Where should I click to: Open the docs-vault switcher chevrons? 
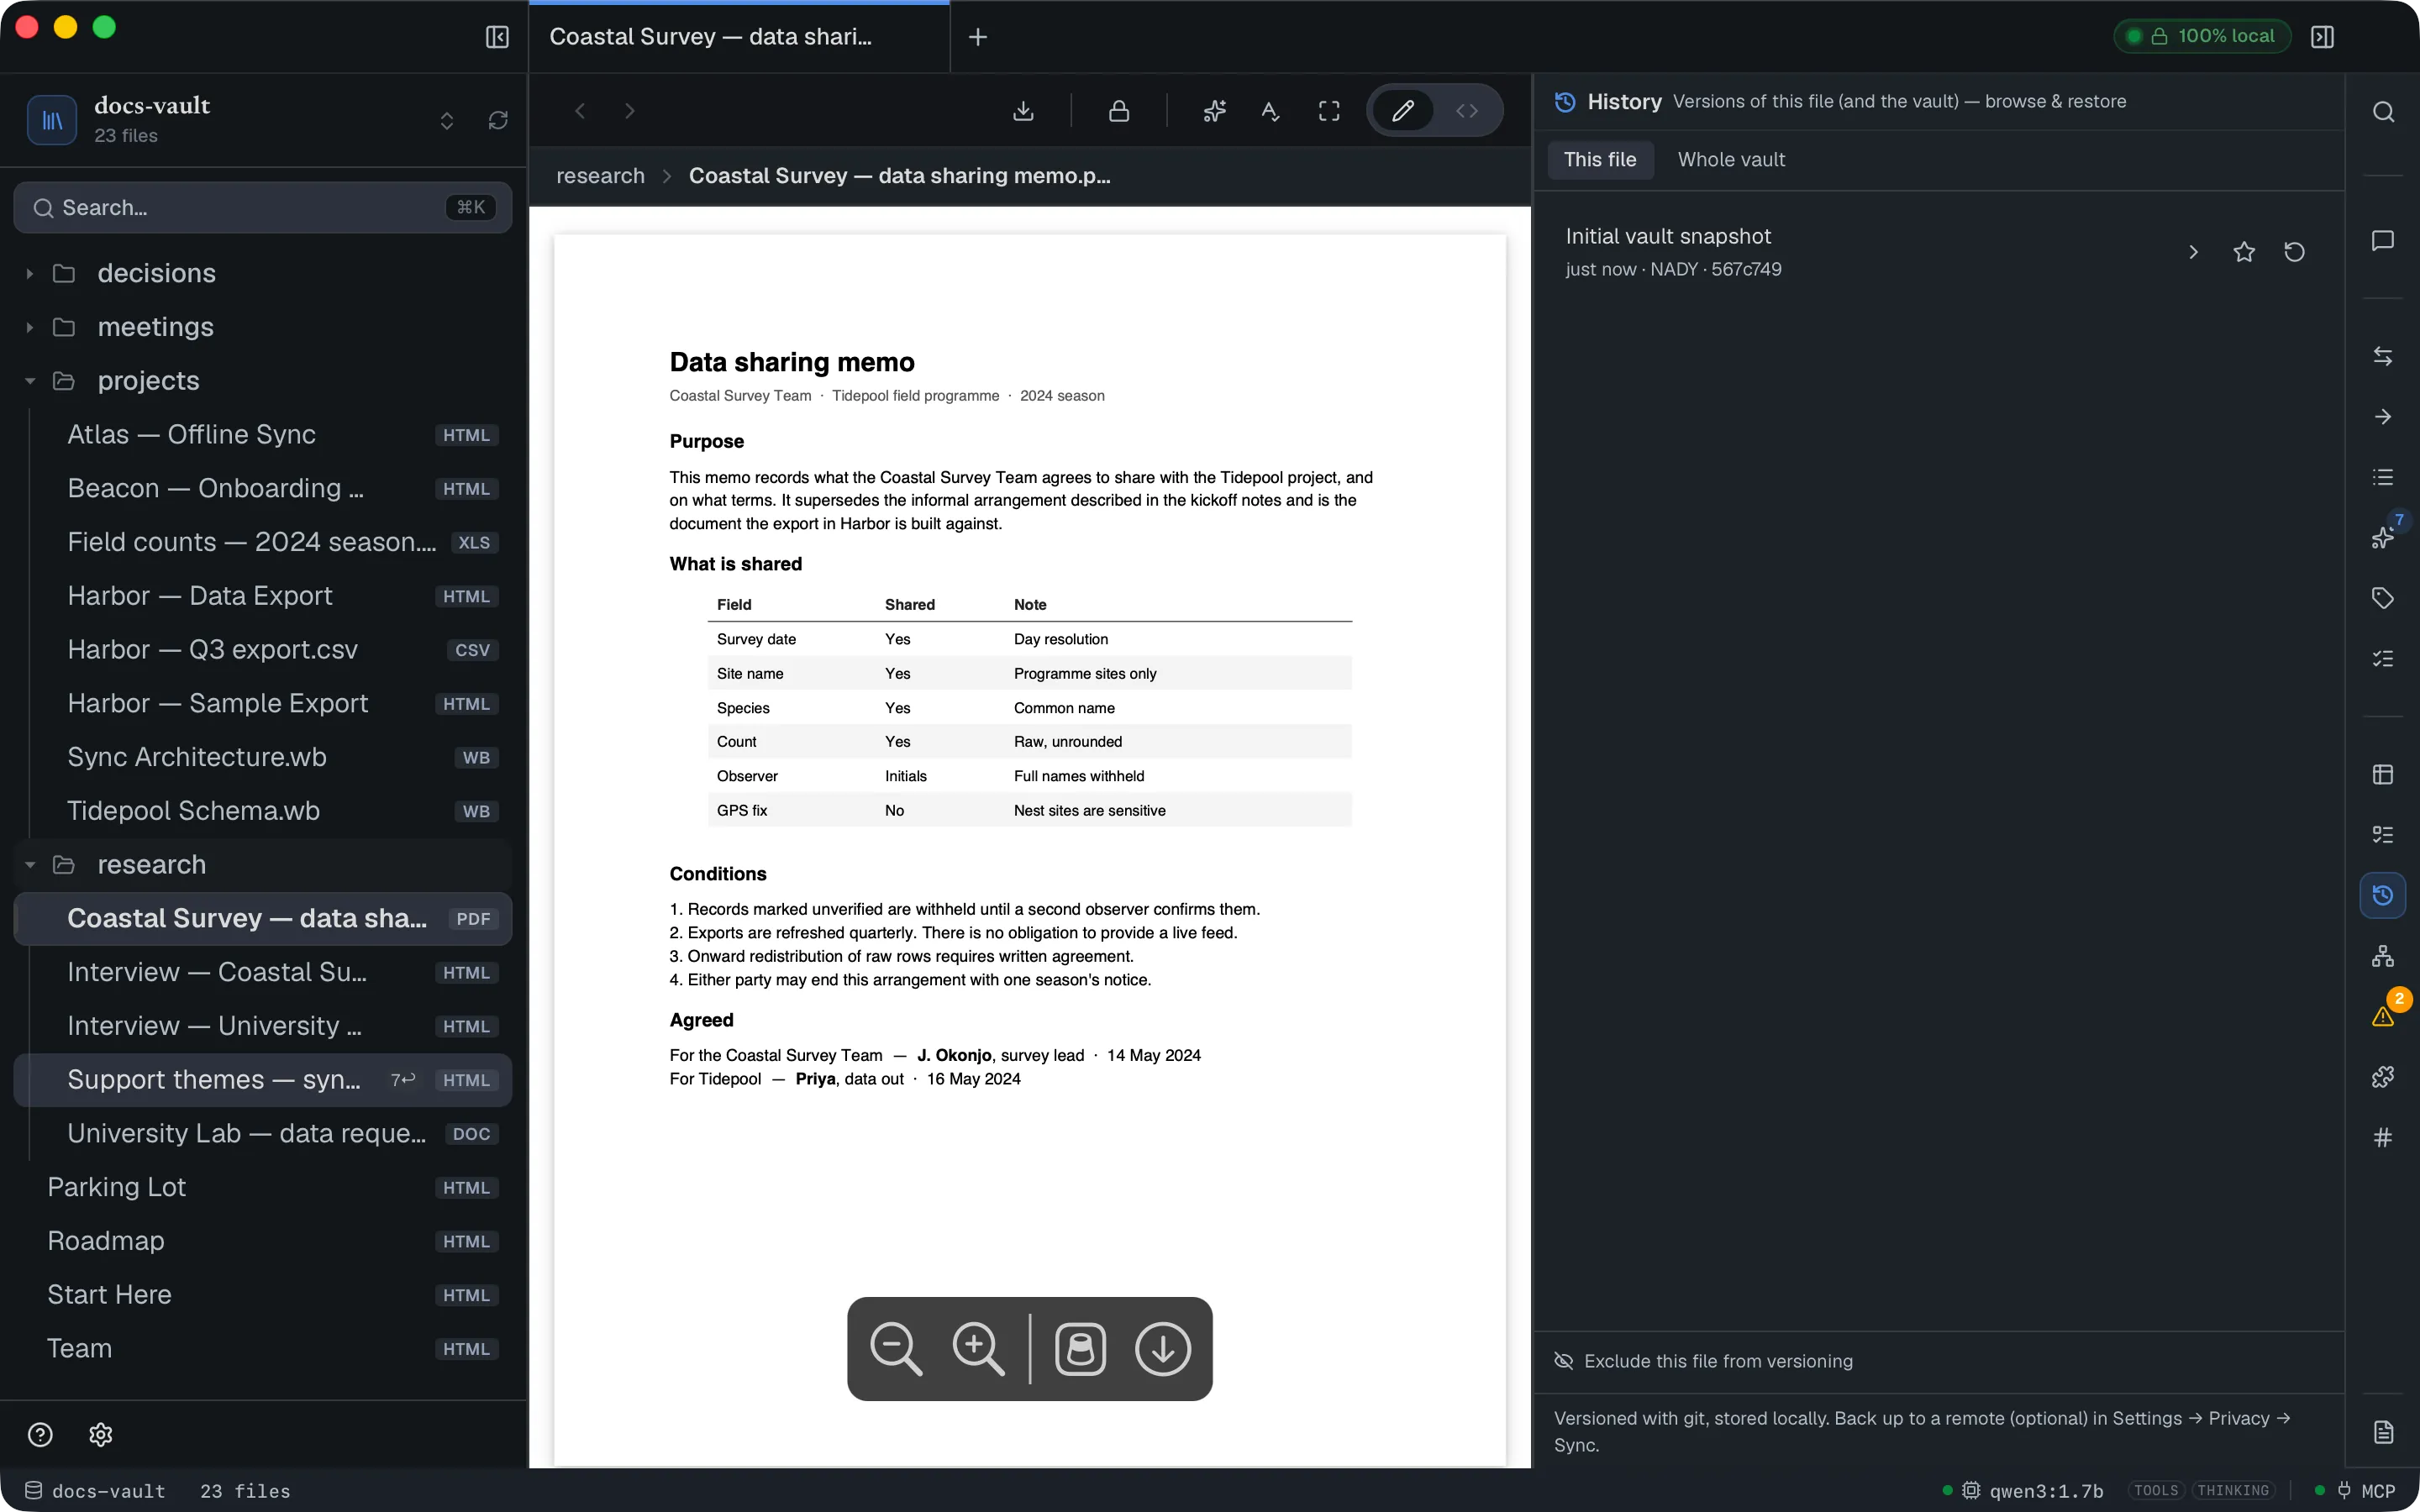click(x=447, y=121)
